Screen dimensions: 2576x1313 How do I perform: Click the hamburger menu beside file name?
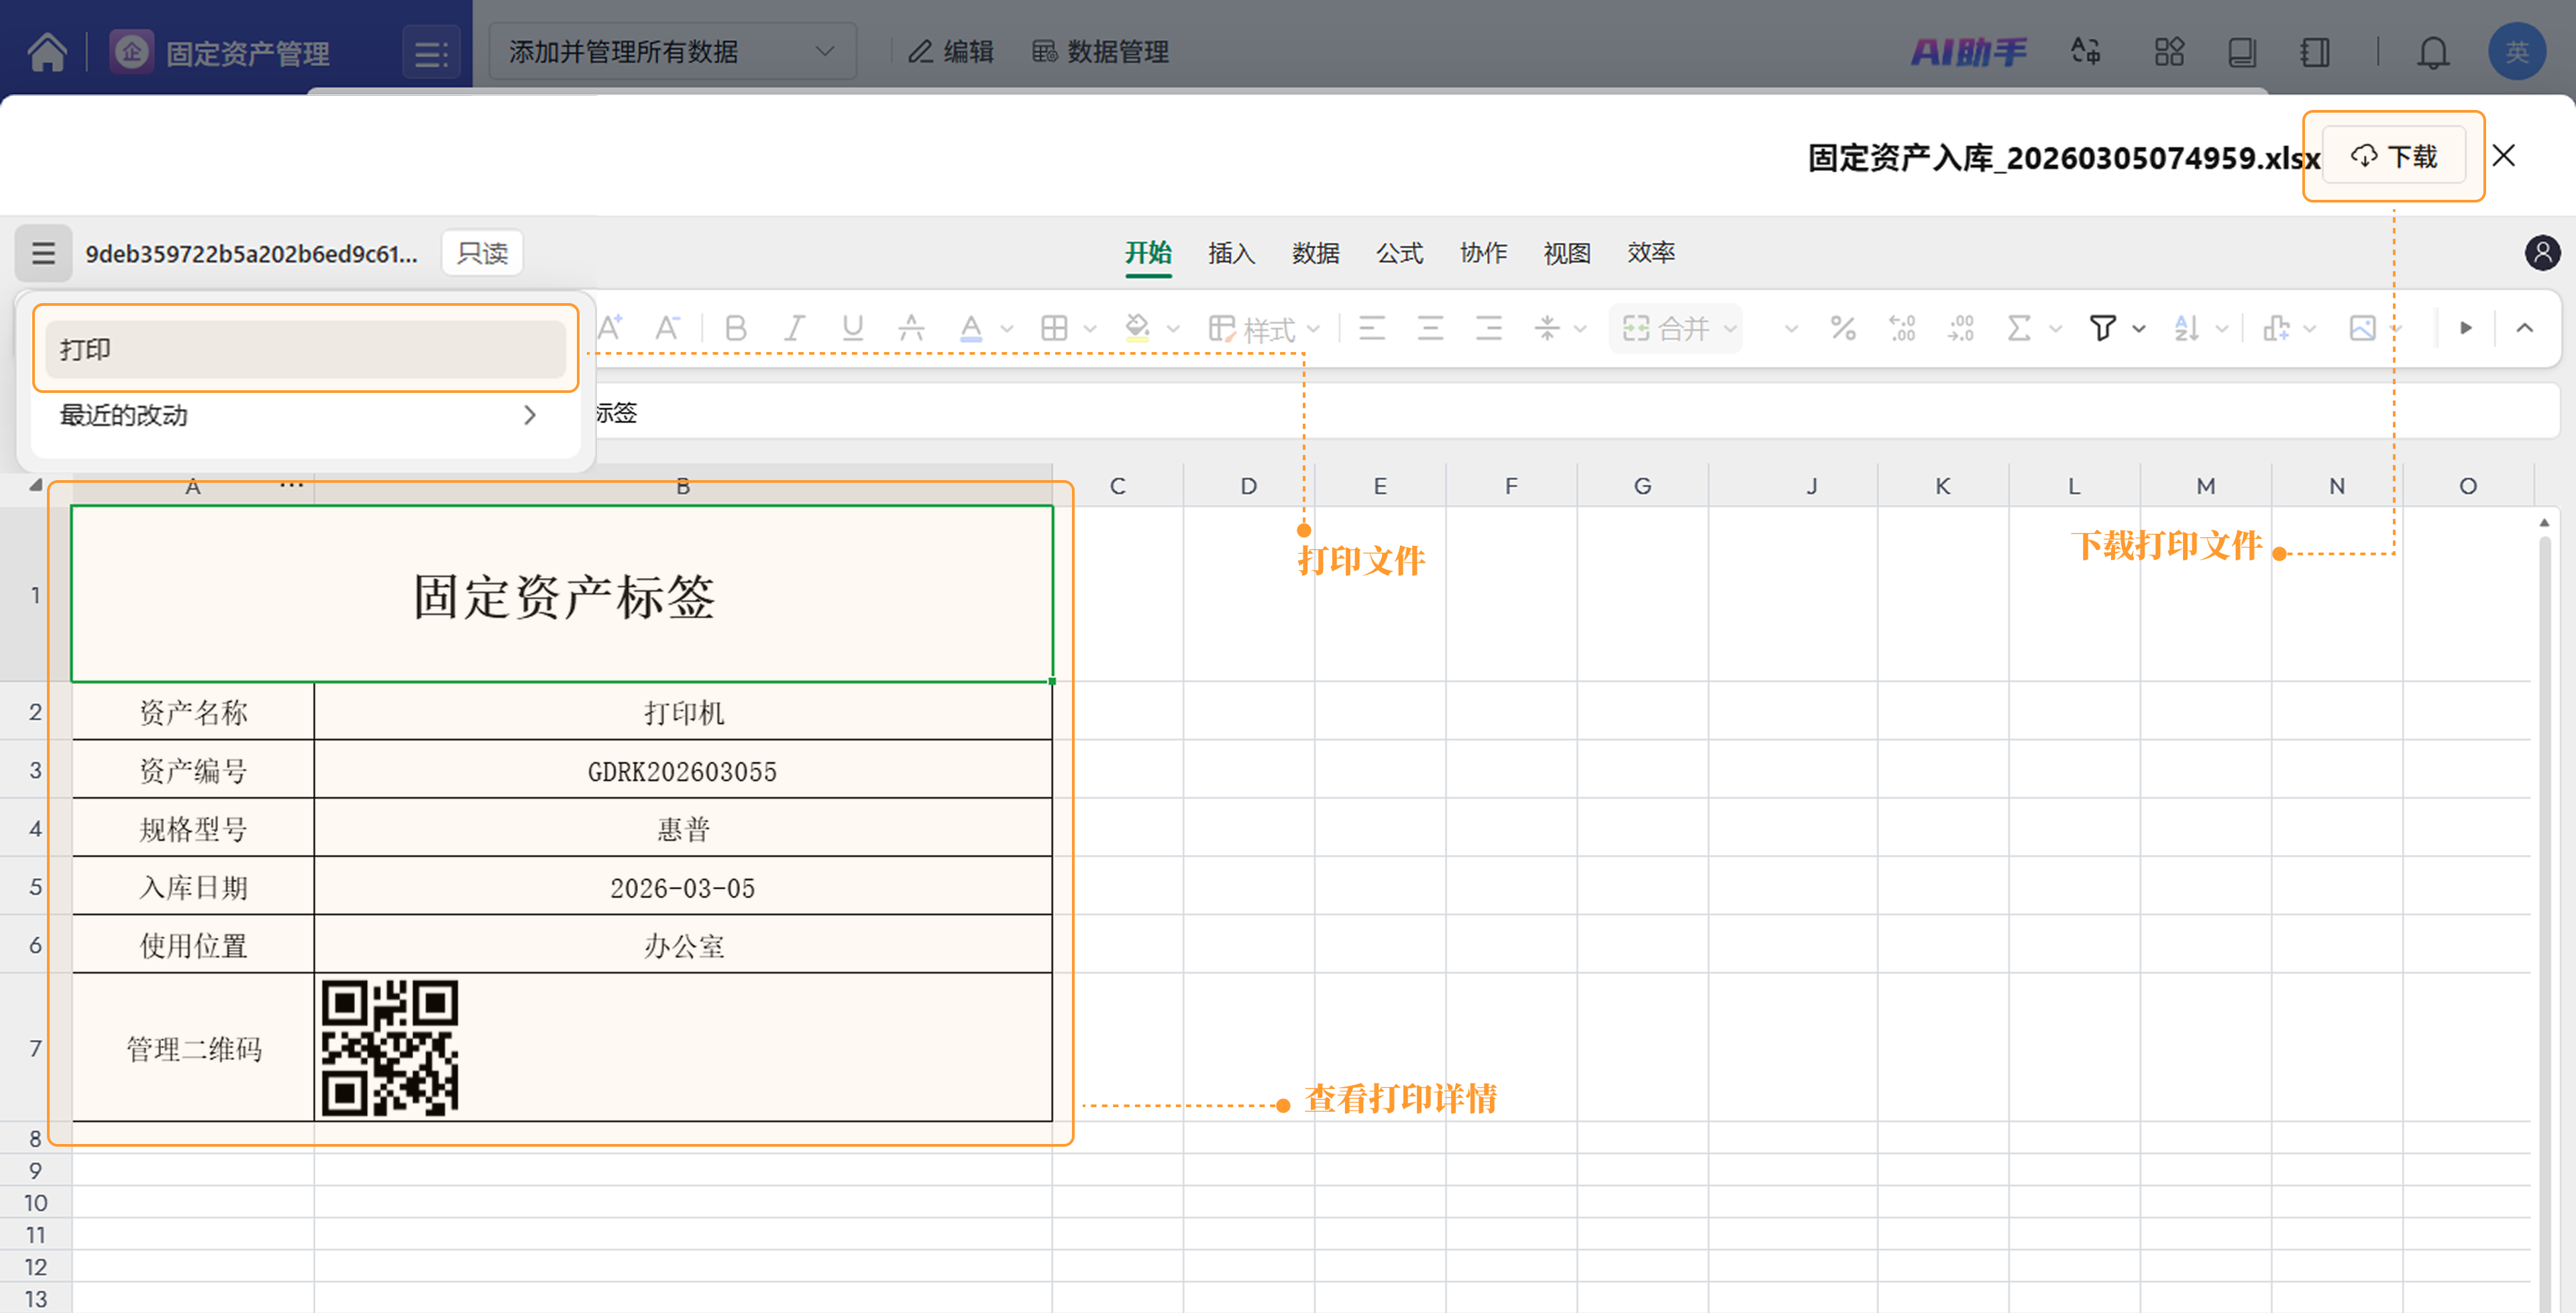tap(43, 253)
